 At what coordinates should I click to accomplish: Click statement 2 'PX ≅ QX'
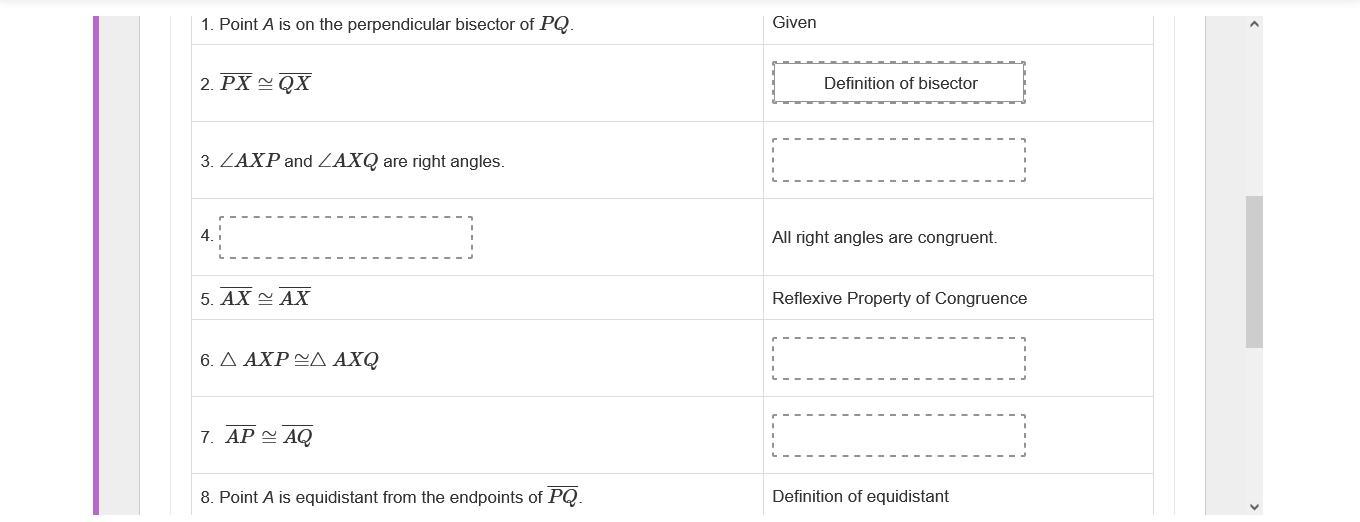[x=256, y=83]
